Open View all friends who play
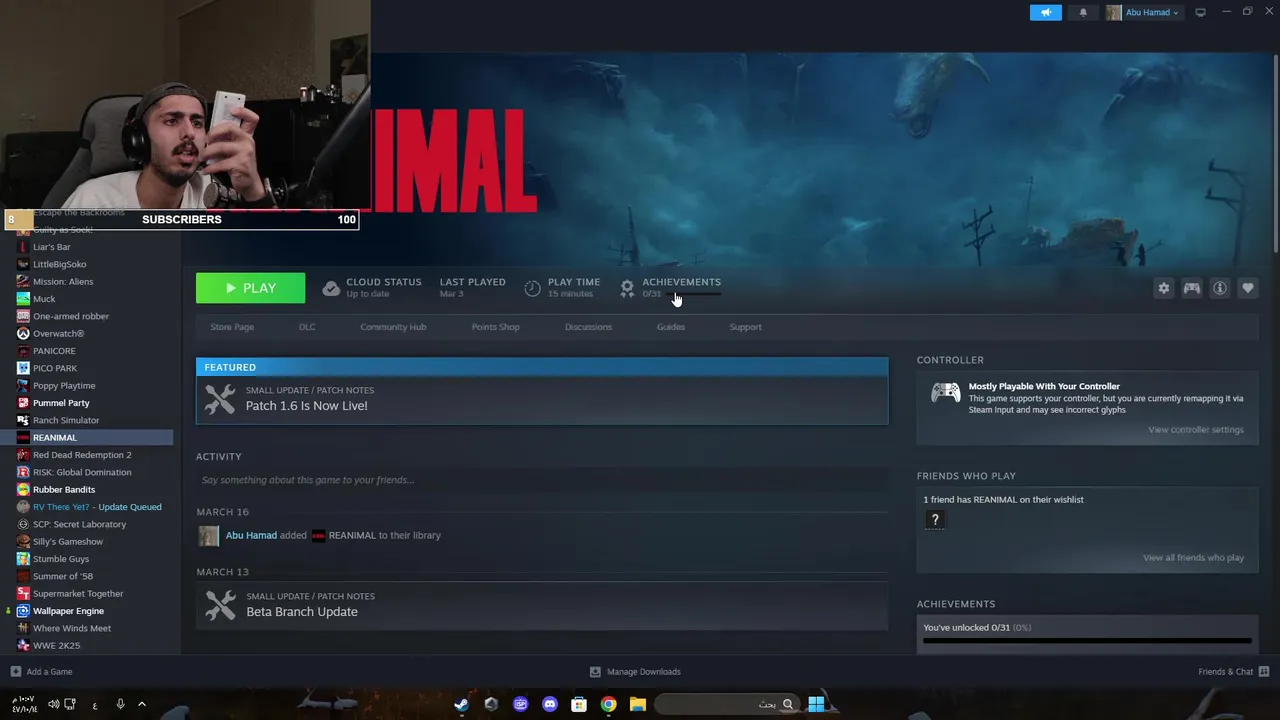 1193,558
